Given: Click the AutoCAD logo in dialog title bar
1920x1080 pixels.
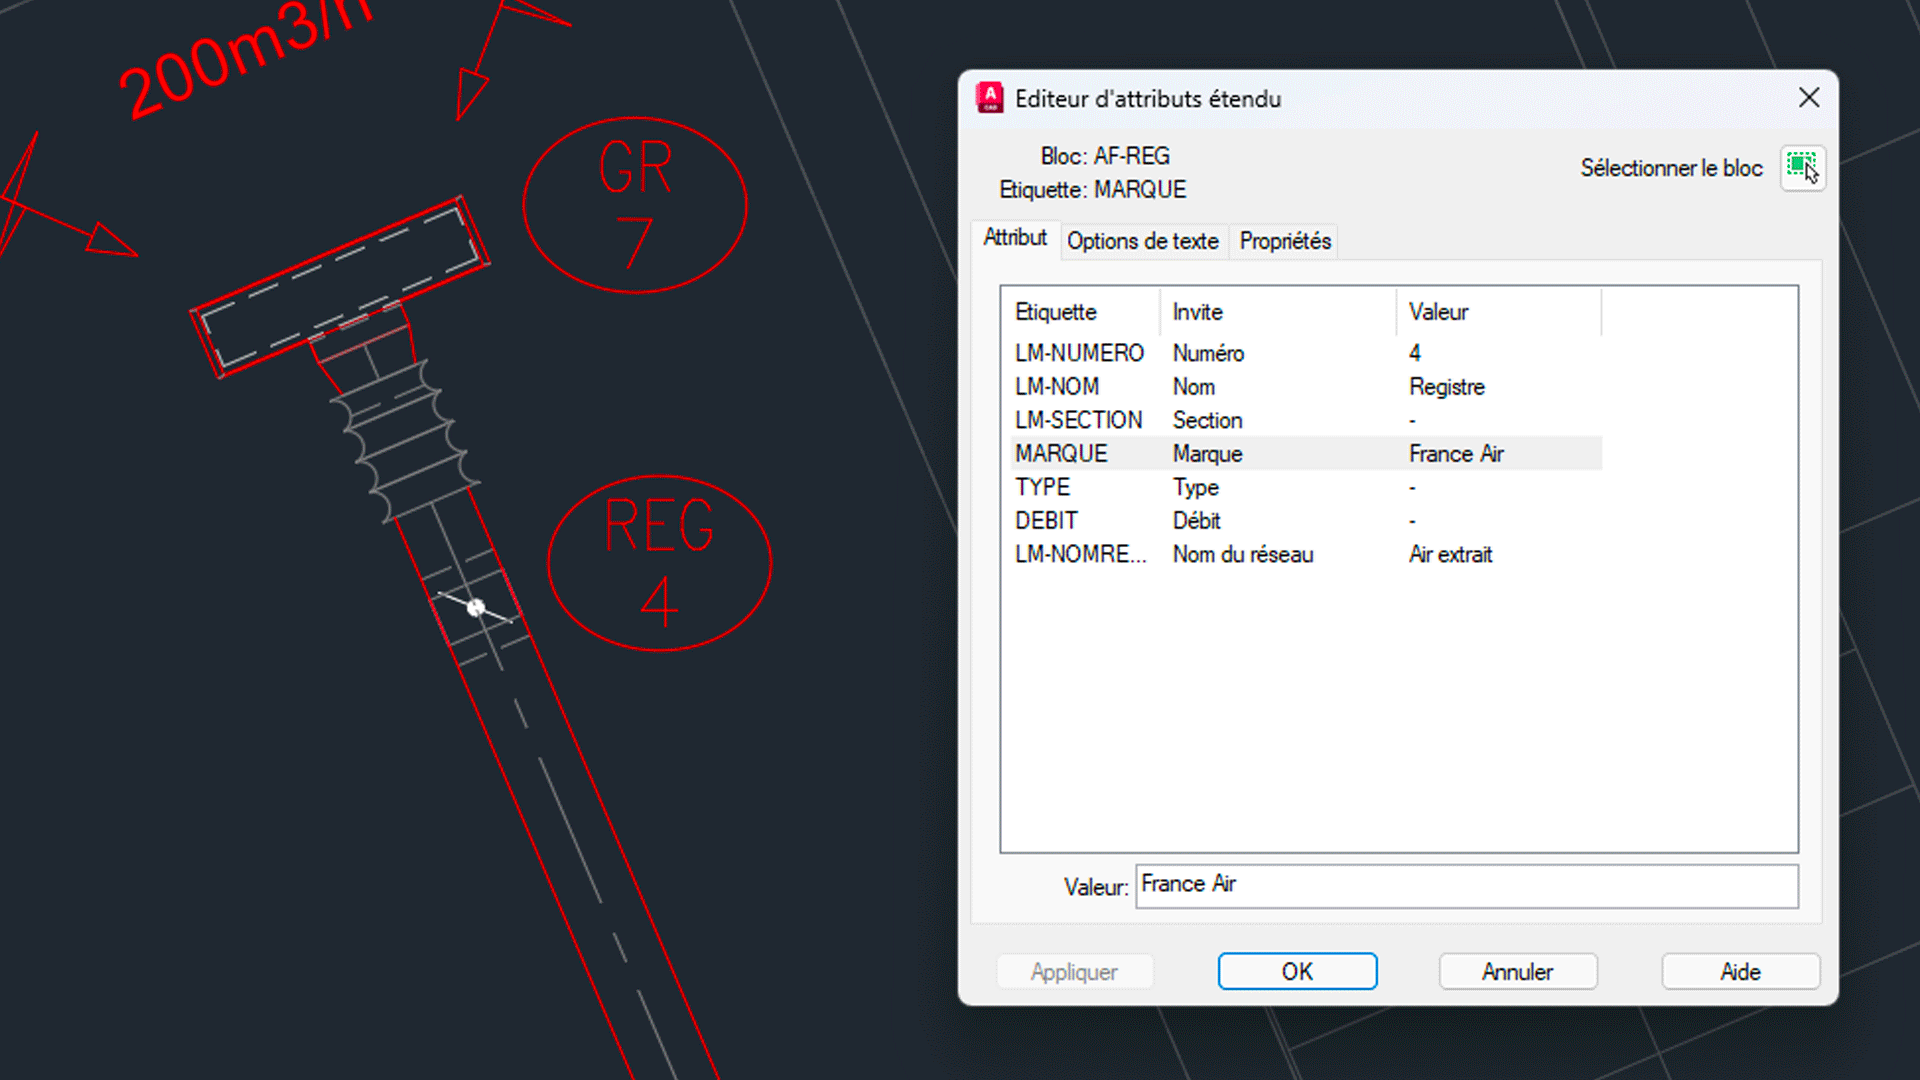Looking at the screenshot, I should pos(990,98).
